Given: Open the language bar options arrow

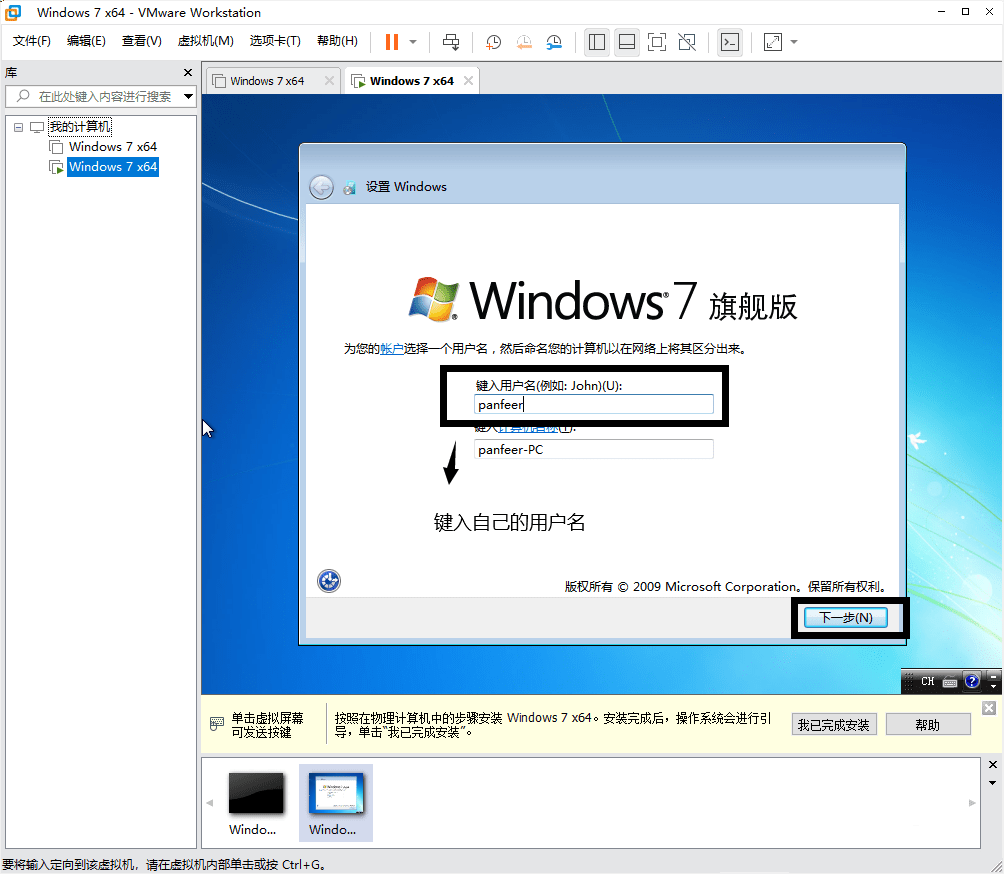Looking at the screenshot, I should [x=993, y=686].
